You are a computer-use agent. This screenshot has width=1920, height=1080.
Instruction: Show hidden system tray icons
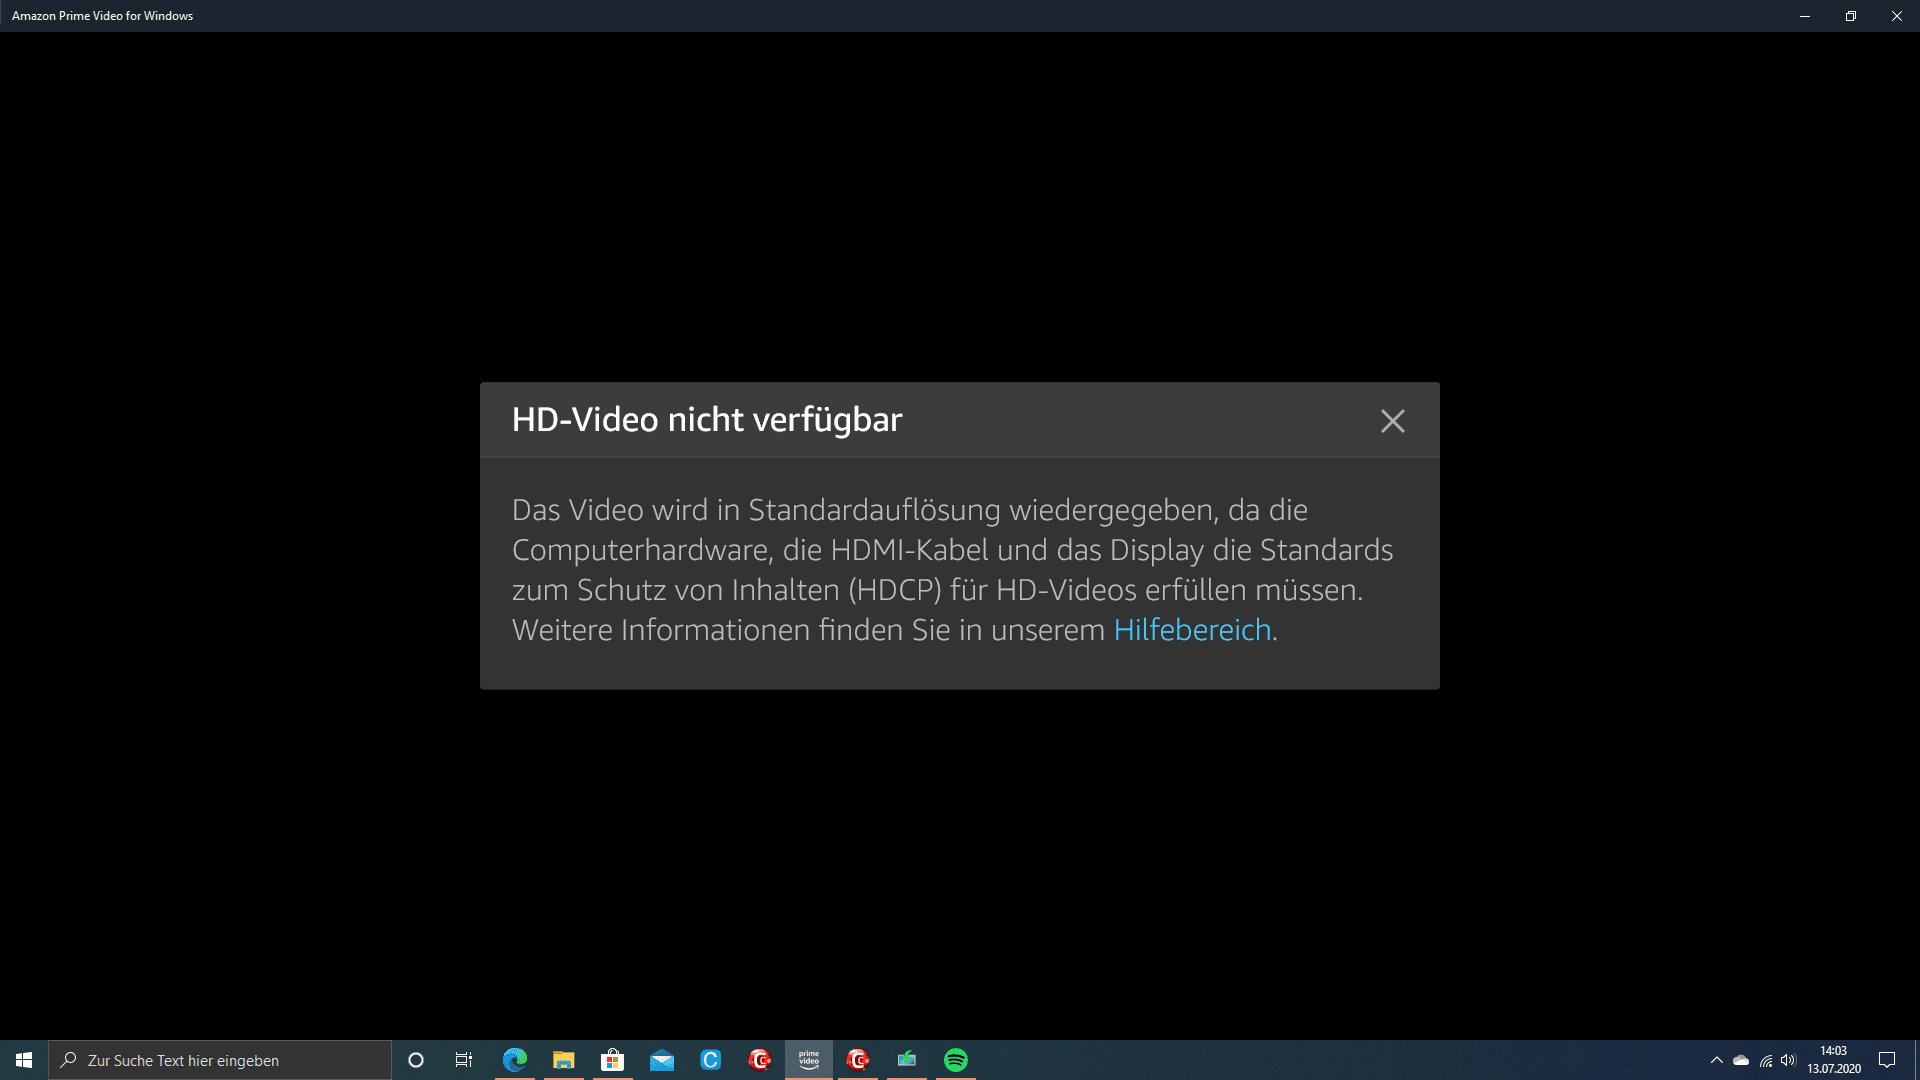[x=1717, y=1060]
